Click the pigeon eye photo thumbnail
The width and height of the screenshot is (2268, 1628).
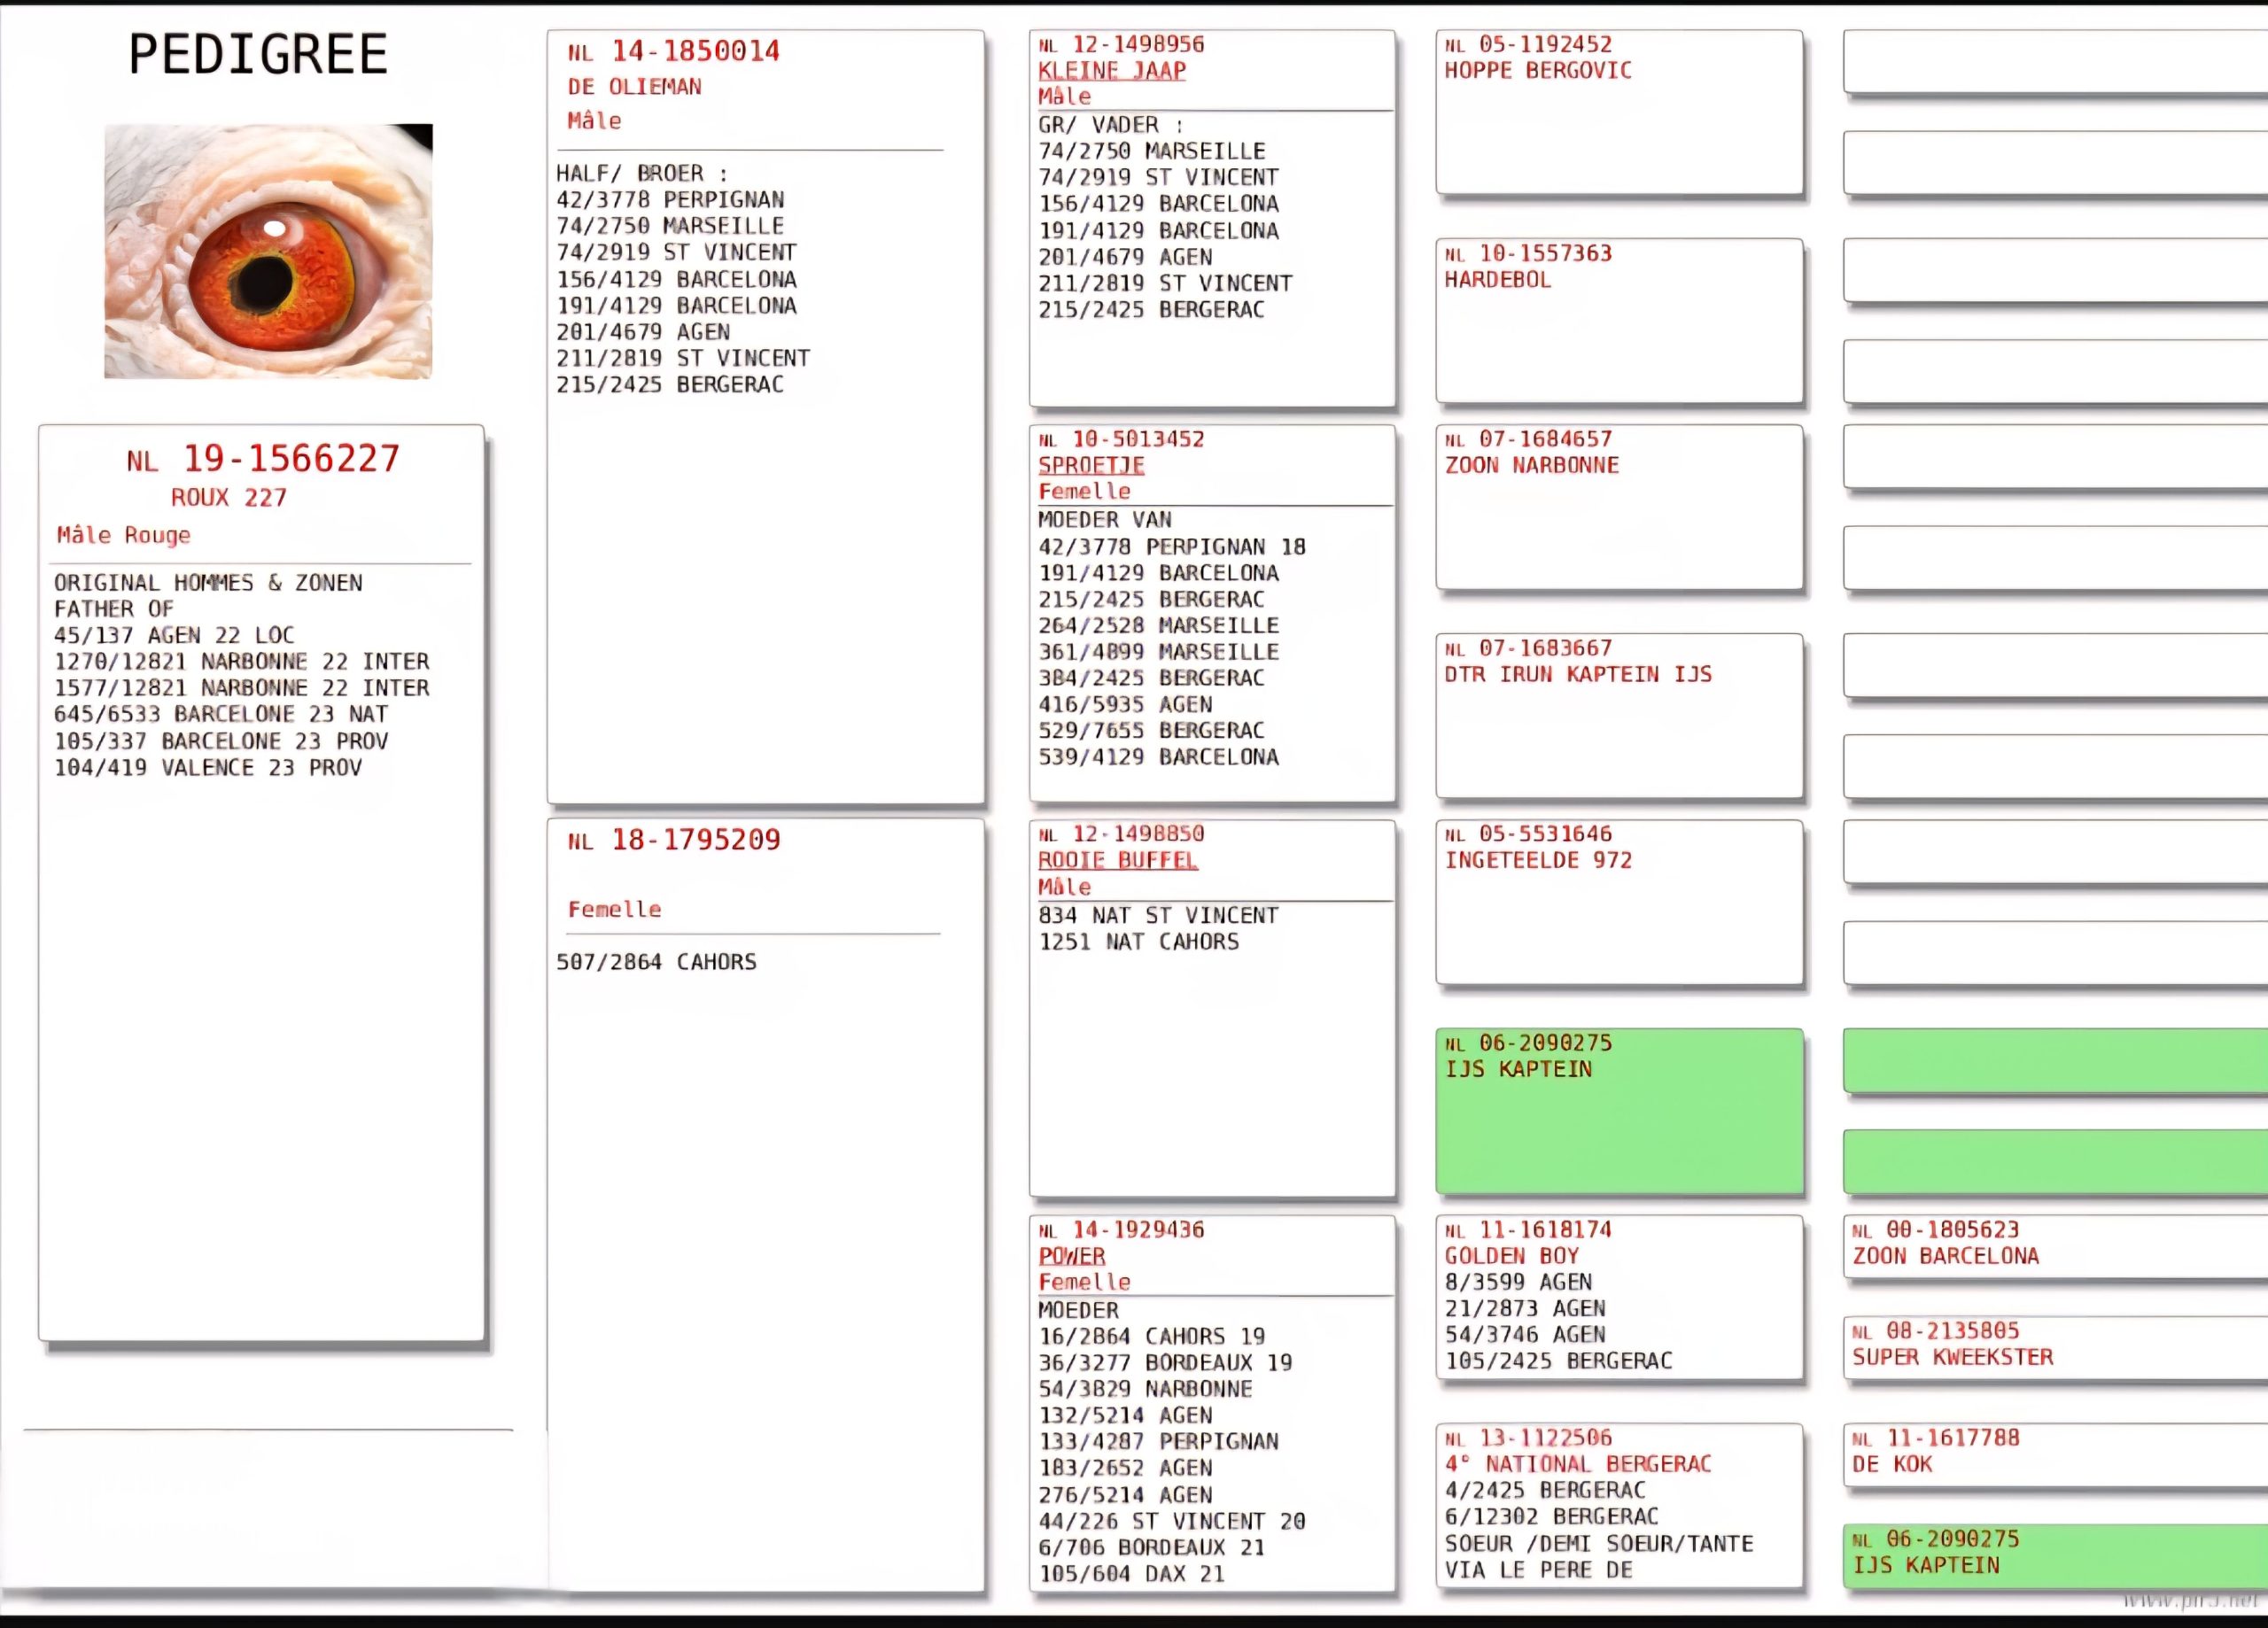(268, 251)
